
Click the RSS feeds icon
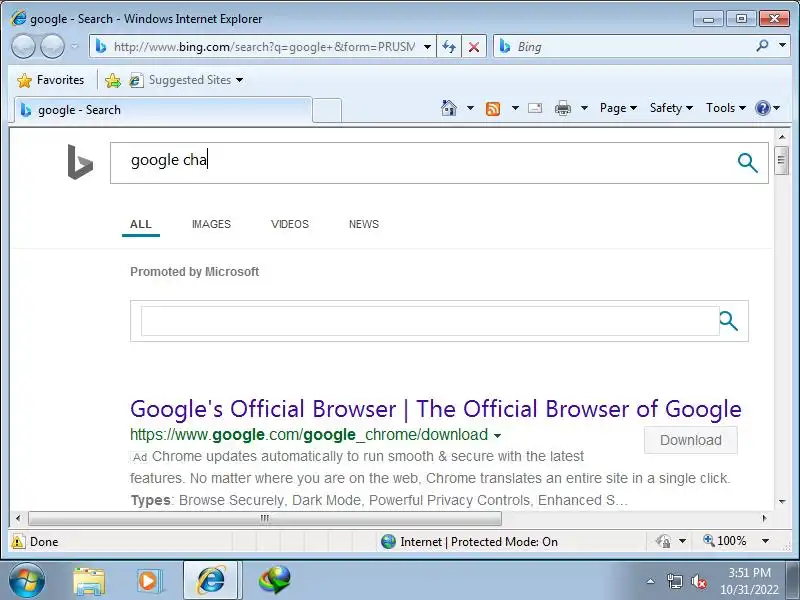pos(493,108)
